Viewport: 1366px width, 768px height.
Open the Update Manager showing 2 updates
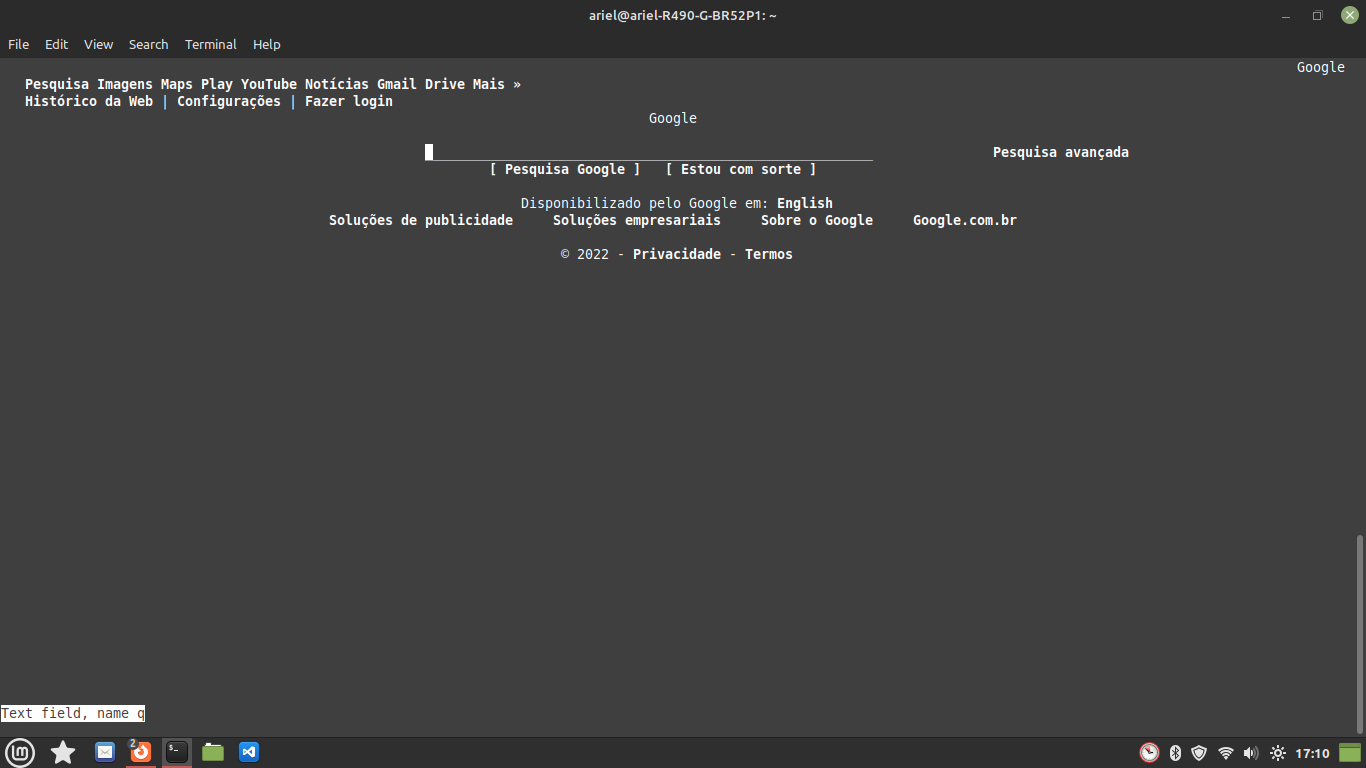point(140,752)
